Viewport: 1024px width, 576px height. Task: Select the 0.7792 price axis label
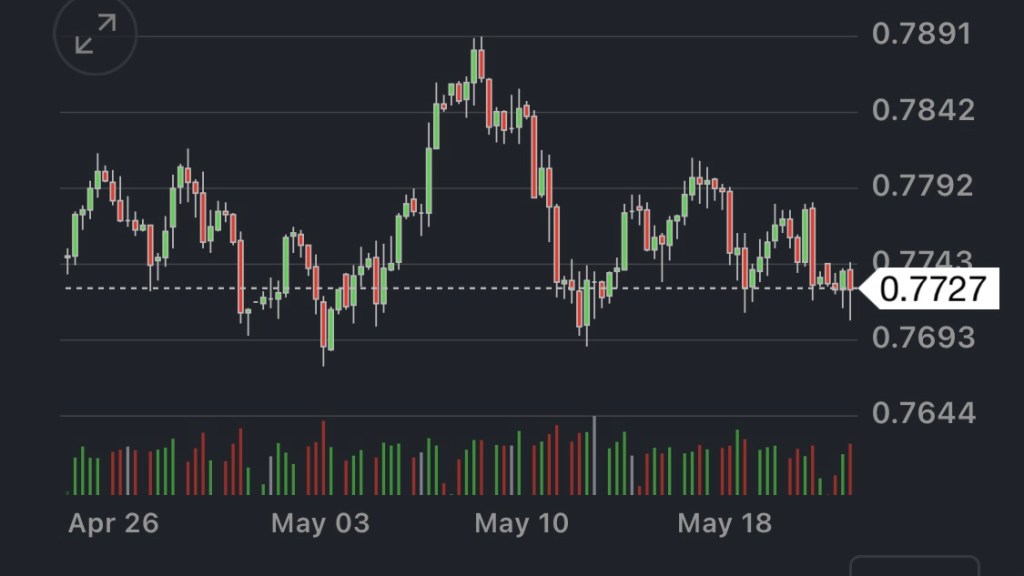click(921, 186)
